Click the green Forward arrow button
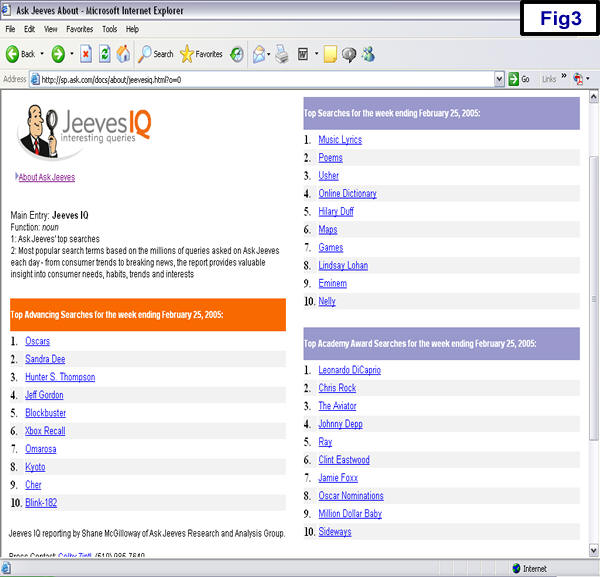The height and width of the screenshot is (577, 600). [x=58, y=54]
